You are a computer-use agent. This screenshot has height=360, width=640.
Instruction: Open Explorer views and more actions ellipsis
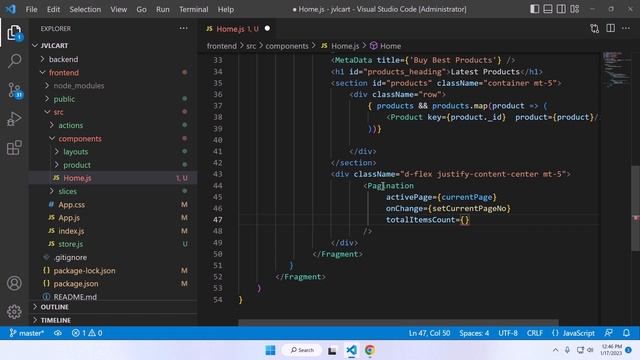tap(183, 28)
